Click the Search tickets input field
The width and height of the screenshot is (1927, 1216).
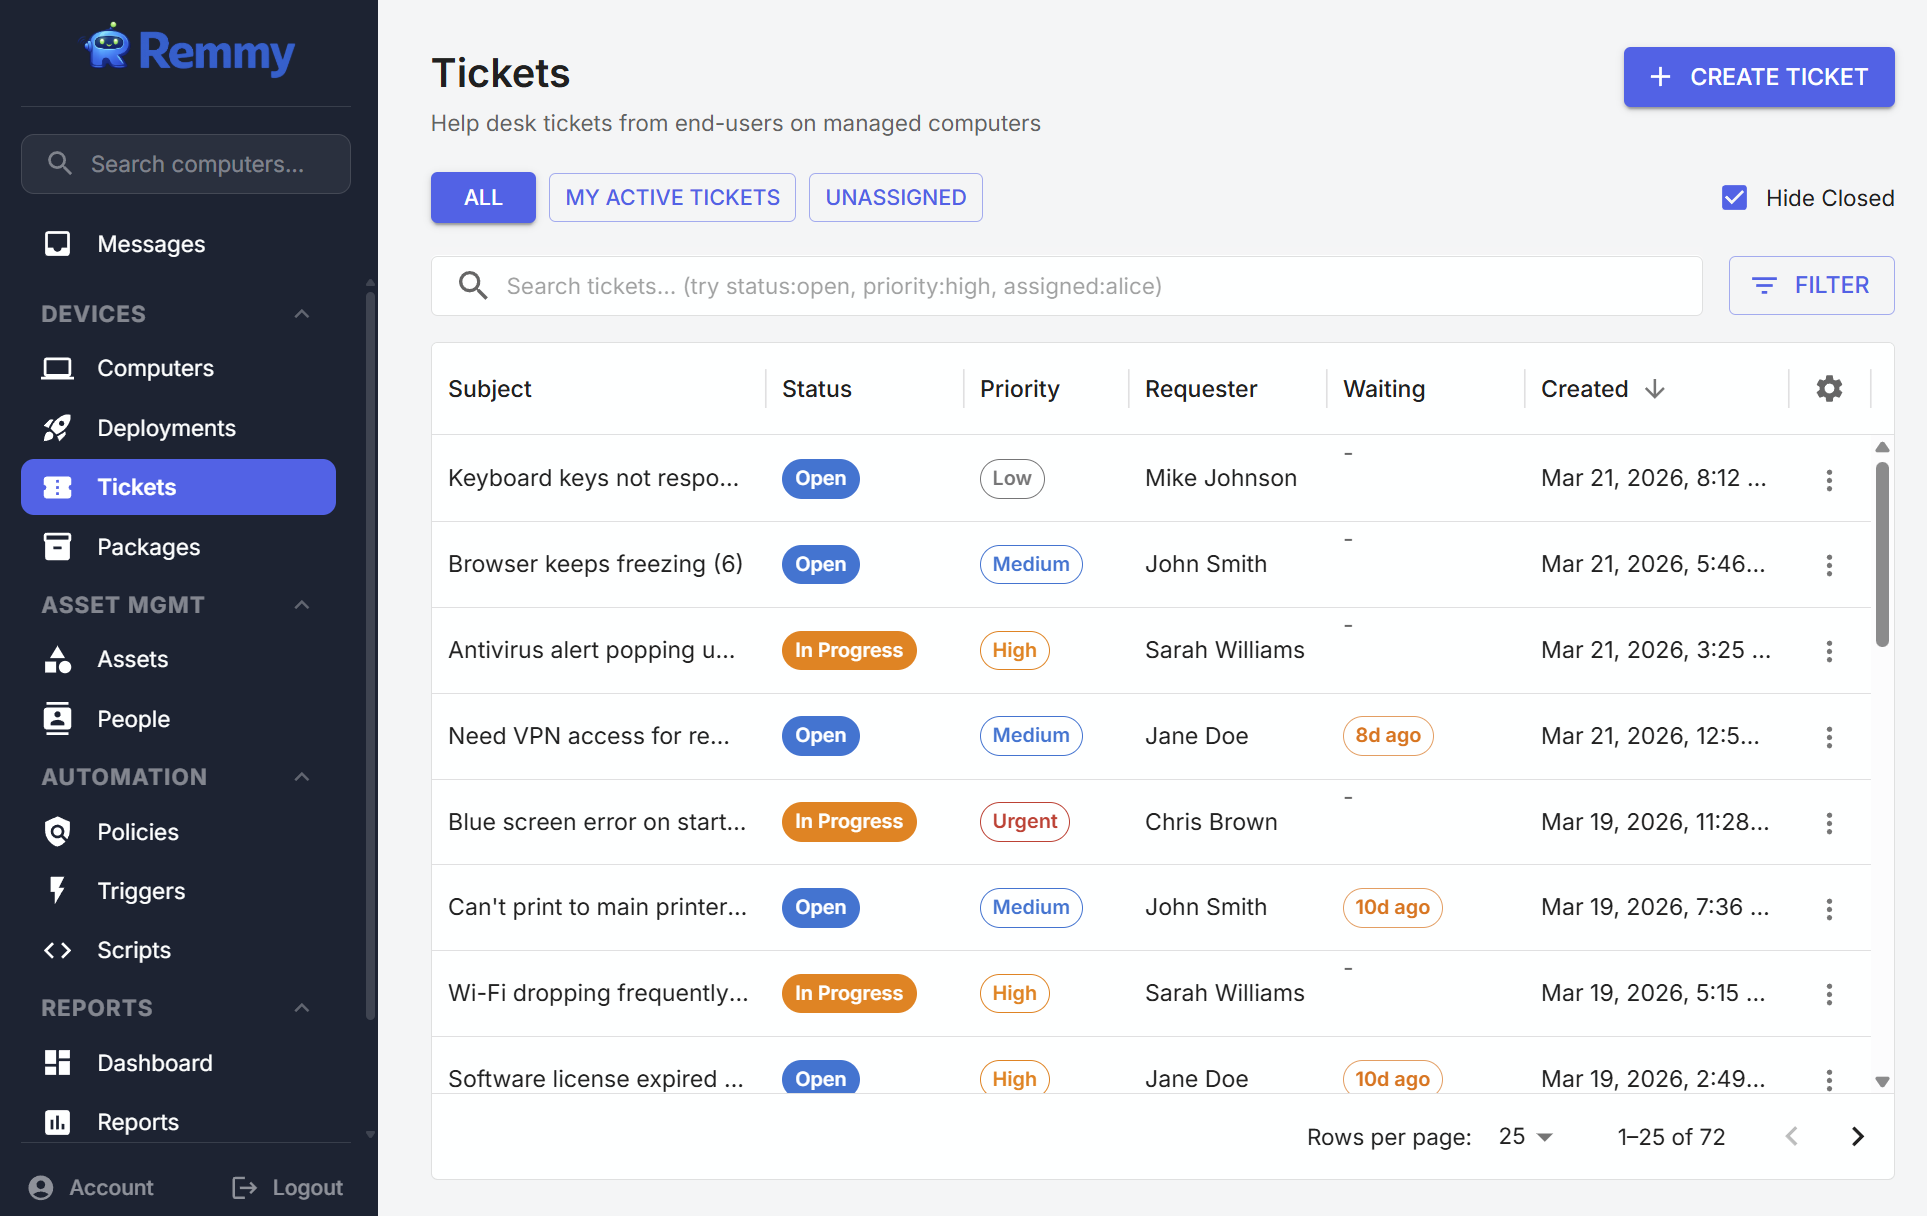(x=1090, y=287)
